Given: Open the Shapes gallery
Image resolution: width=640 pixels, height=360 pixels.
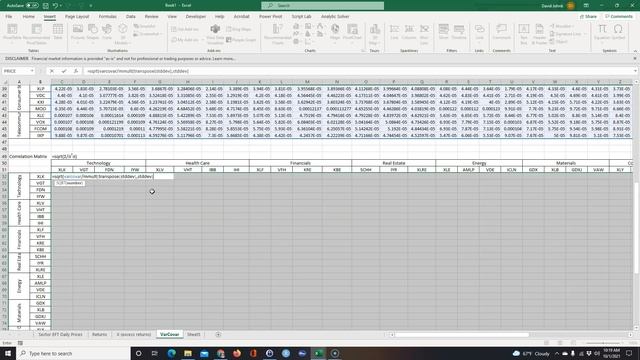Looking at the screenshot, I should pos(93,33).
